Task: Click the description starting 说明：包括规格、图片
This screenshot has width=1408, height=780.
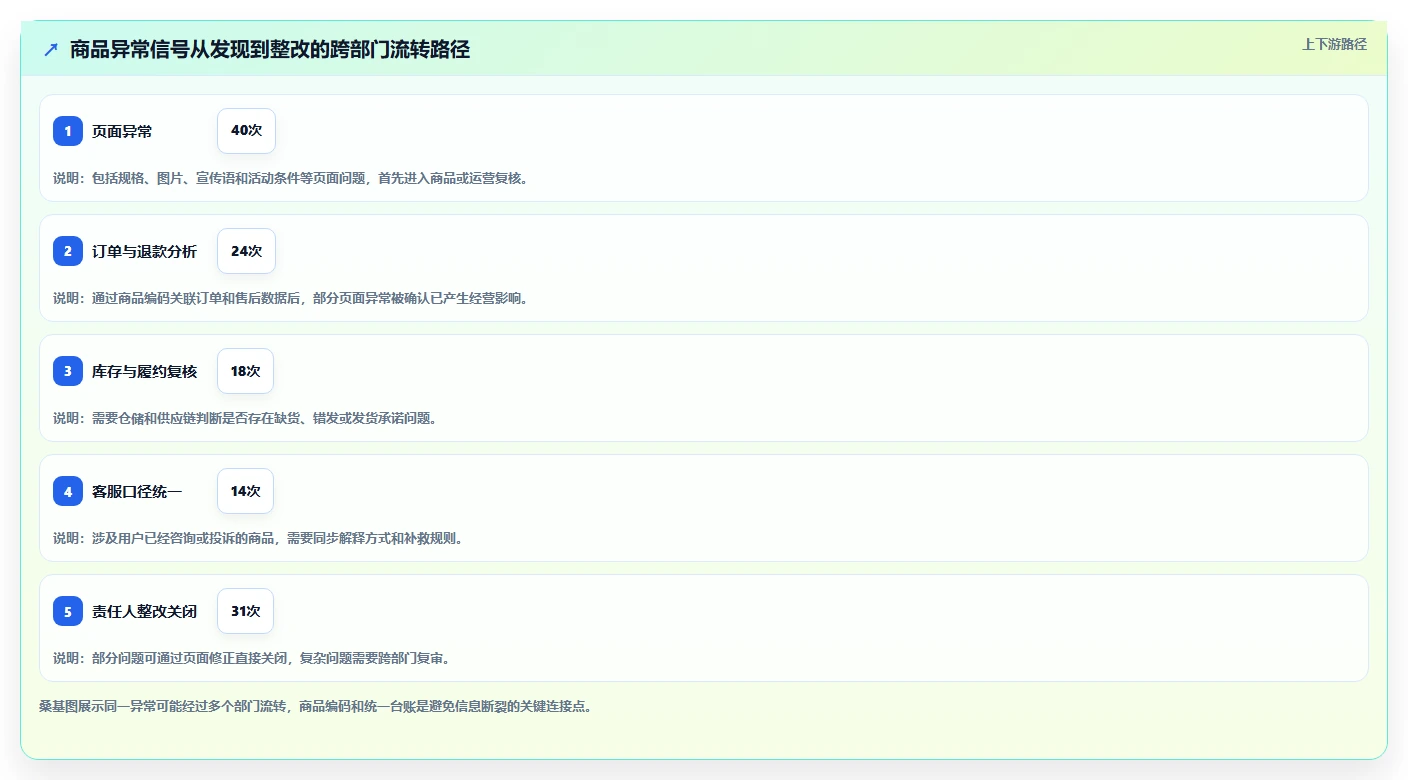Action: 290,178
